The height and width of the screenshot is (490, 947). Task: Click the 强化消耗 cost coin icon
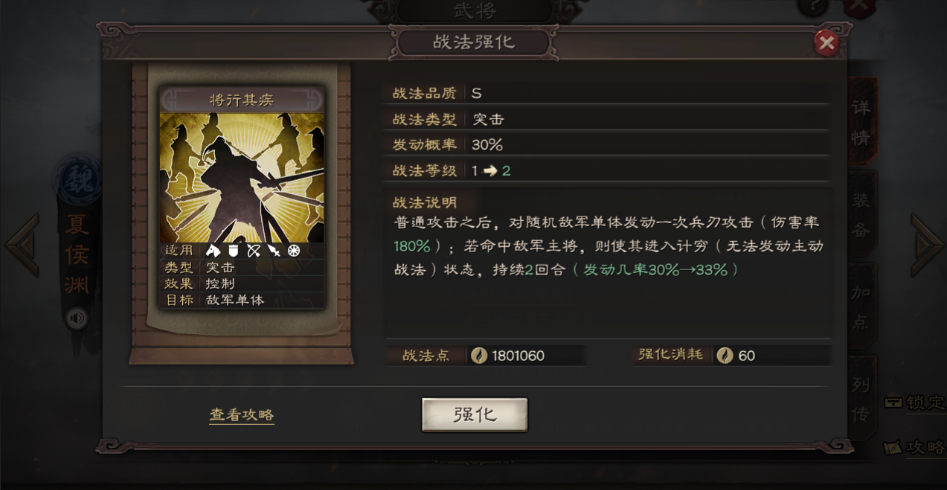point(725,356)
